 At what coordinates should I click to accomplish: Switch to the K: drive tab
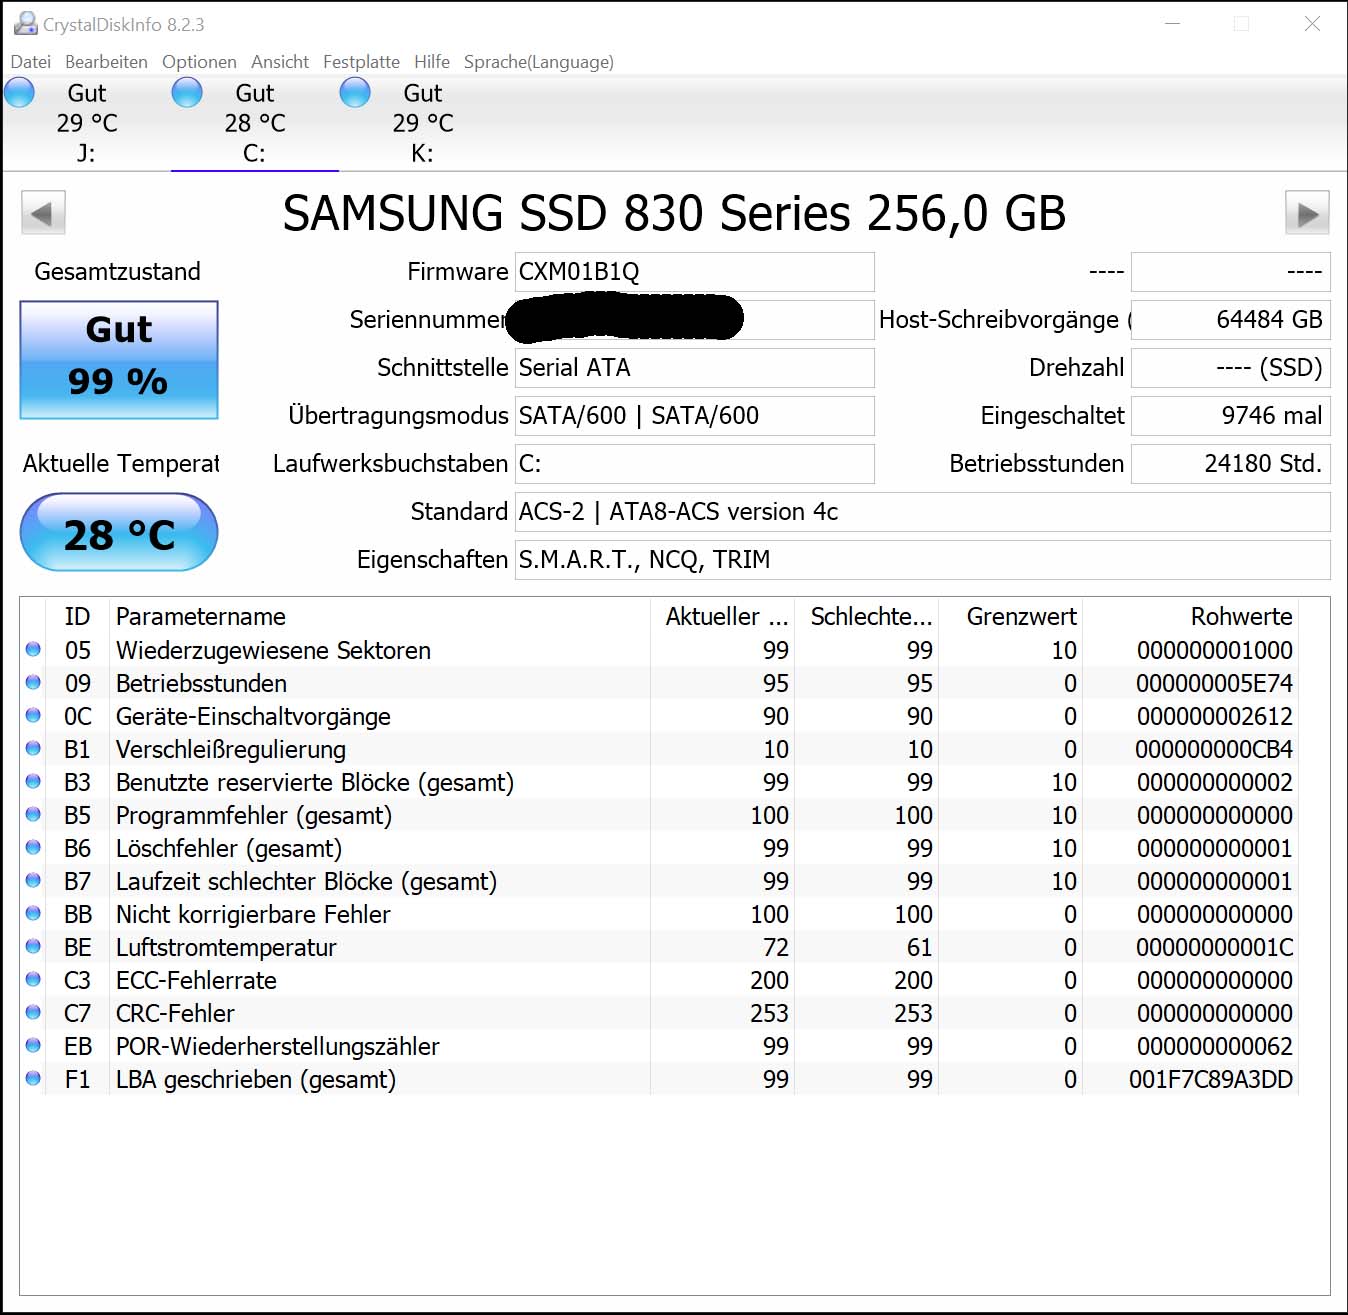[x=422, y=122]
